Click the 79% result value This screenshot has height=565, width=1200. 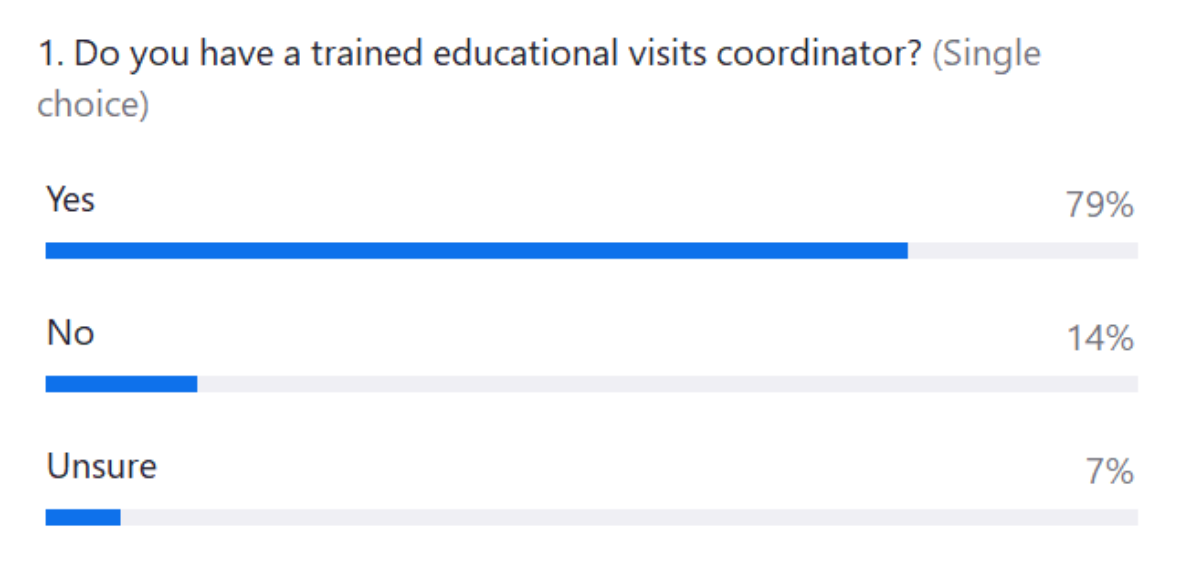1099,206
